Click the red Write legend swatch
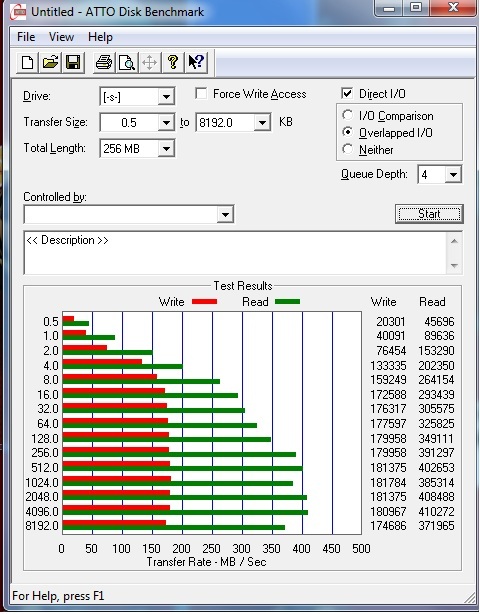 click(x=204, y=302)
